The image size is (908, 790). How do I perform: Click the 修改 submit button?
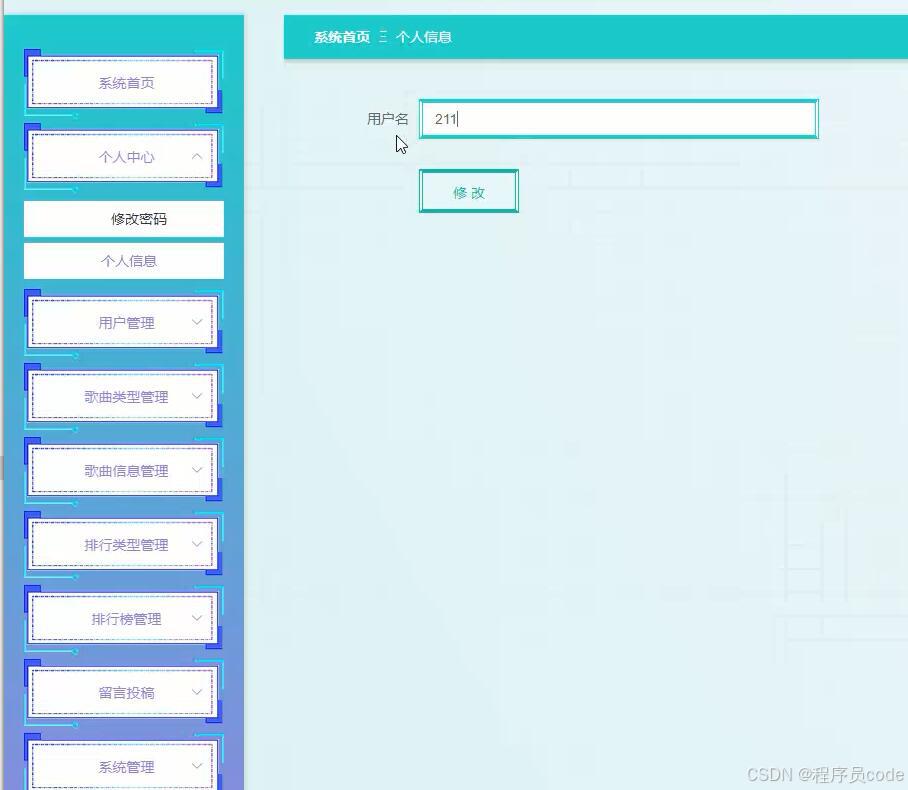[x=468, y=192]
